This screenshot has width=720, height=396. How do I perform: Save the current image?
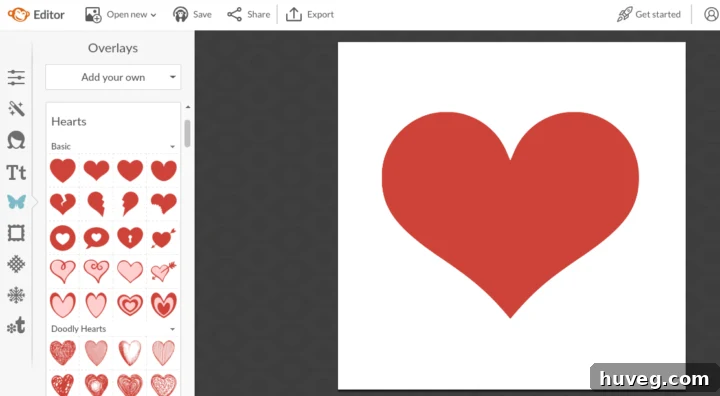(x=192, y=15)
